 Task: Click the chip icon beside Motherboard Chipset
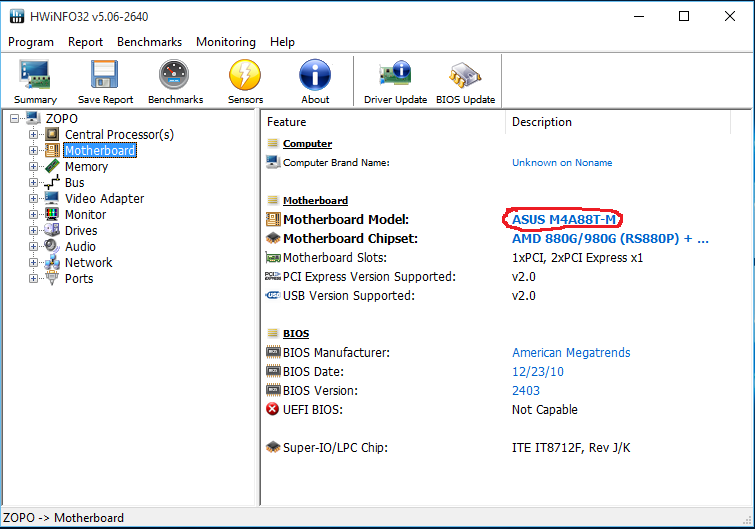point(273,238)
